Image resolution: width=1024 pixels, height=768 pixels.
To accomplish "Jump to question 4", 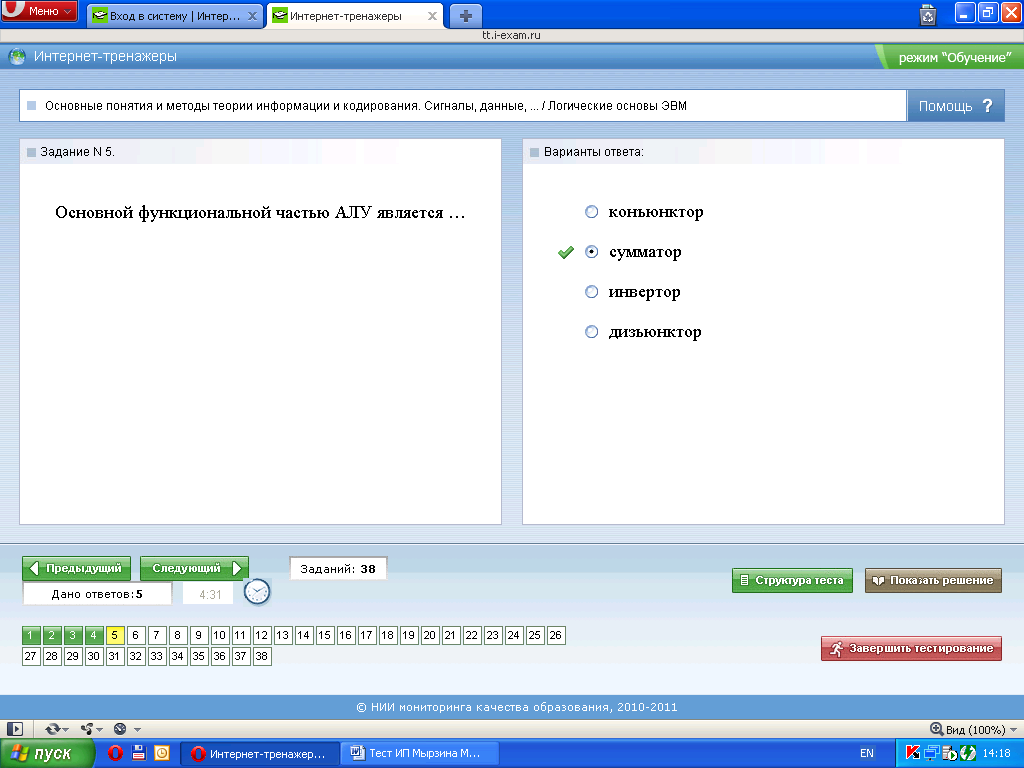I will pos(93,635).
